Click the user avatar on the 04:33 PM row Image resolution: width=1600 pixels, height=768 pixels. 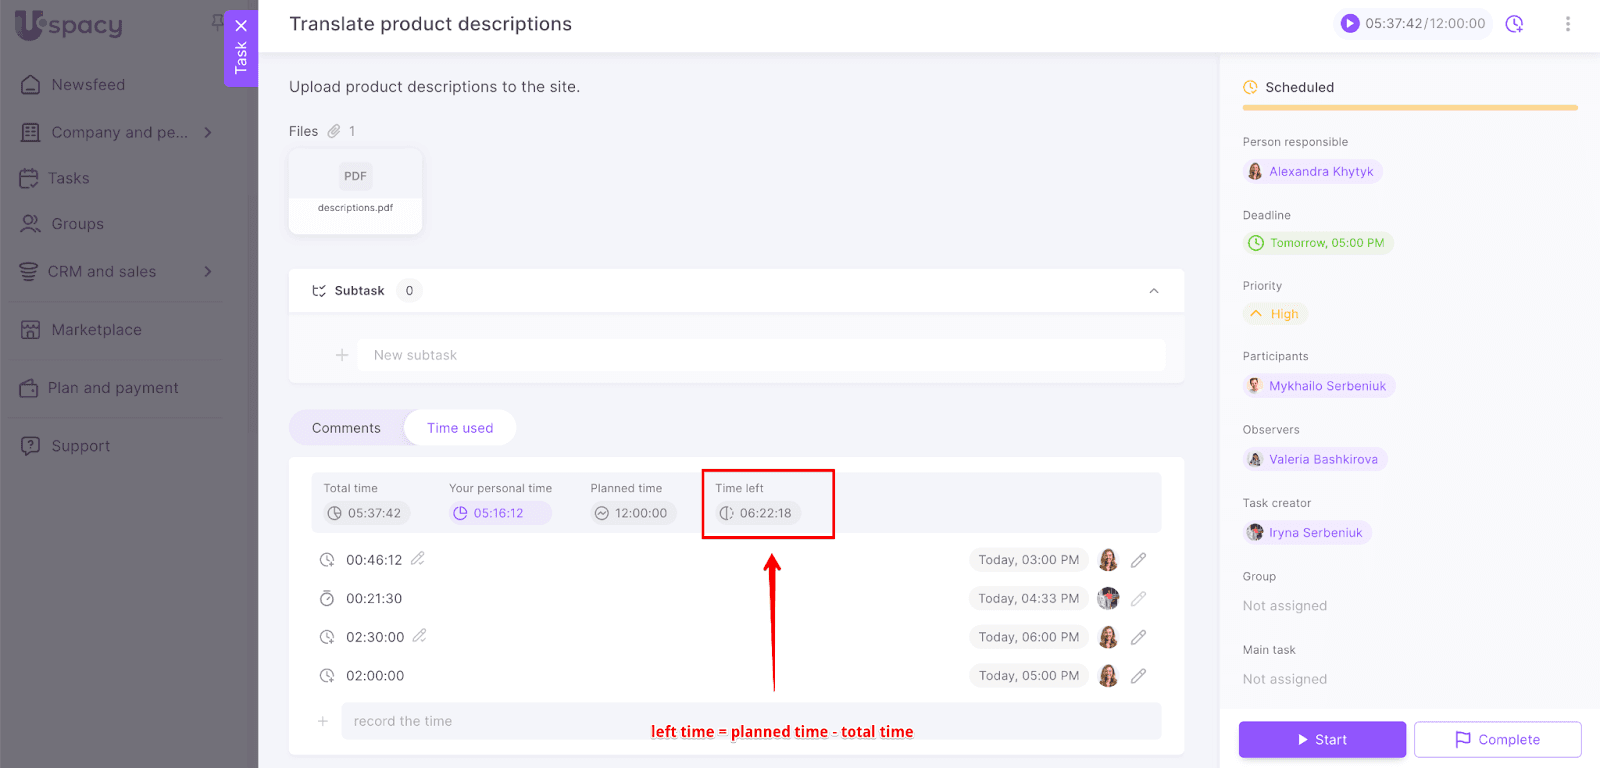point(1108,599)
